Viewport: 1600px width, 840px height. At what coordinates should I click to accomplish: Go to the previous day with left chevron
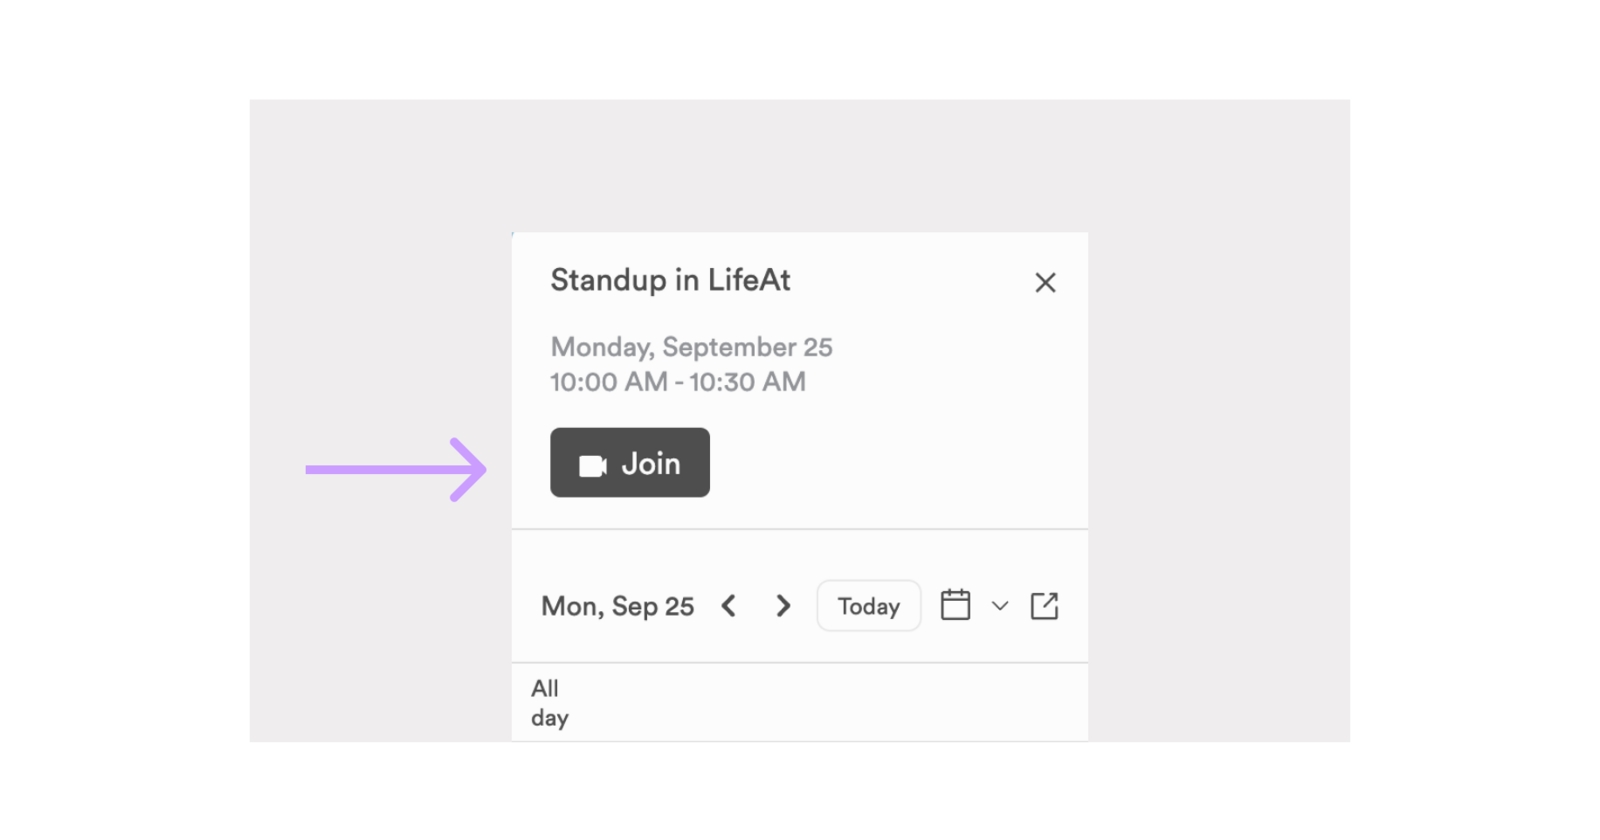729,606
